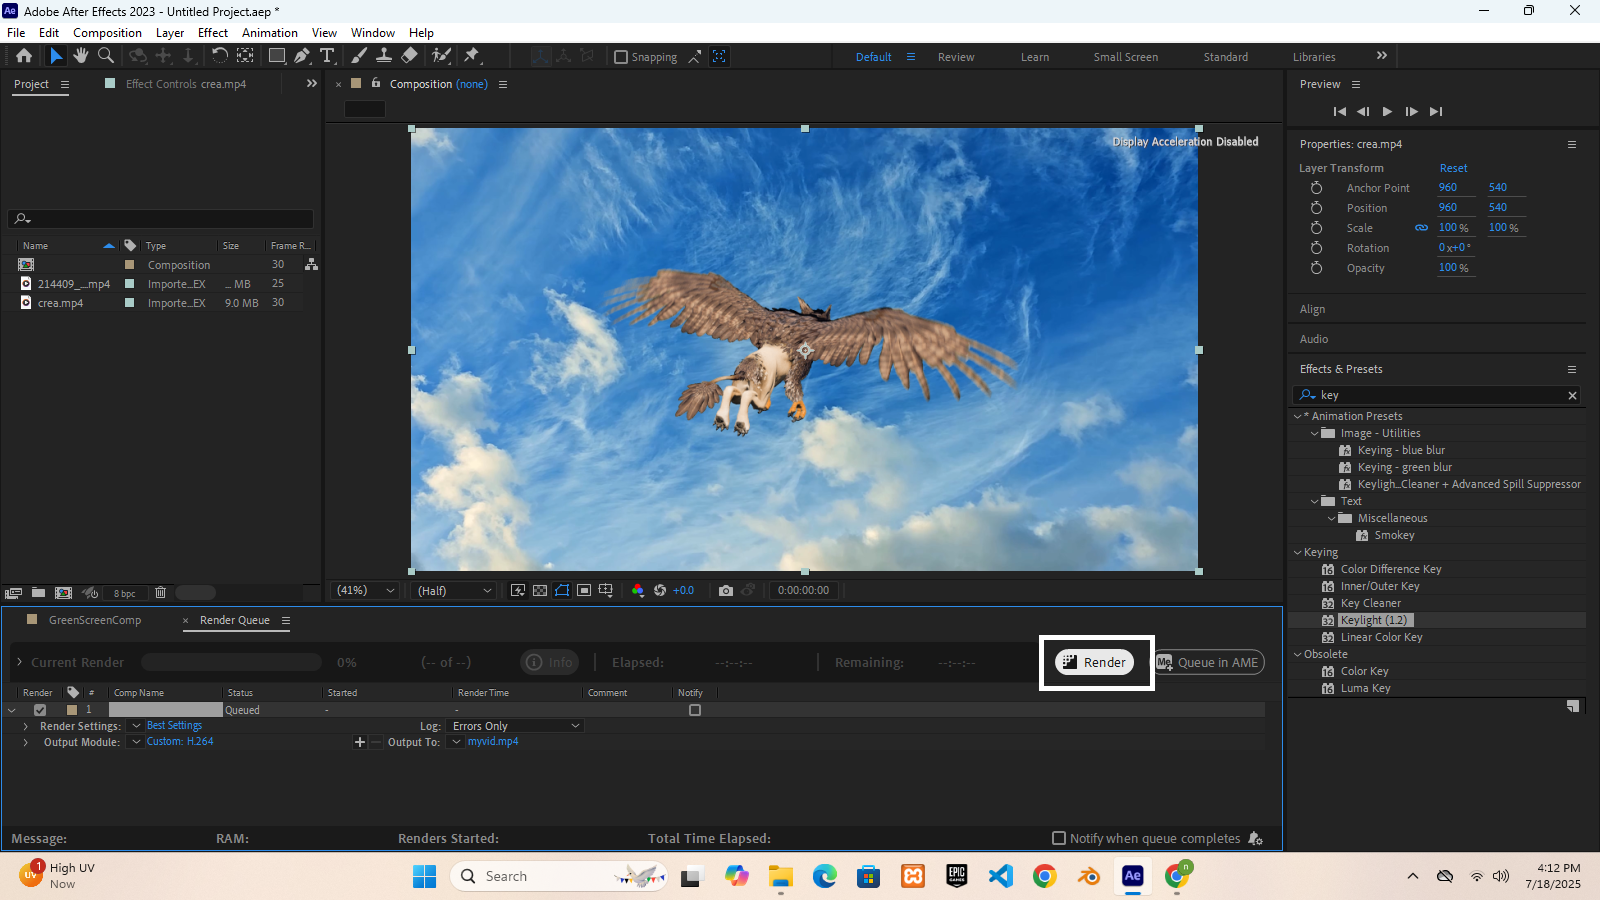
Task: Toggle Scale constrain proportions link
Action: pyautogui.click(x=1421, y=228)
